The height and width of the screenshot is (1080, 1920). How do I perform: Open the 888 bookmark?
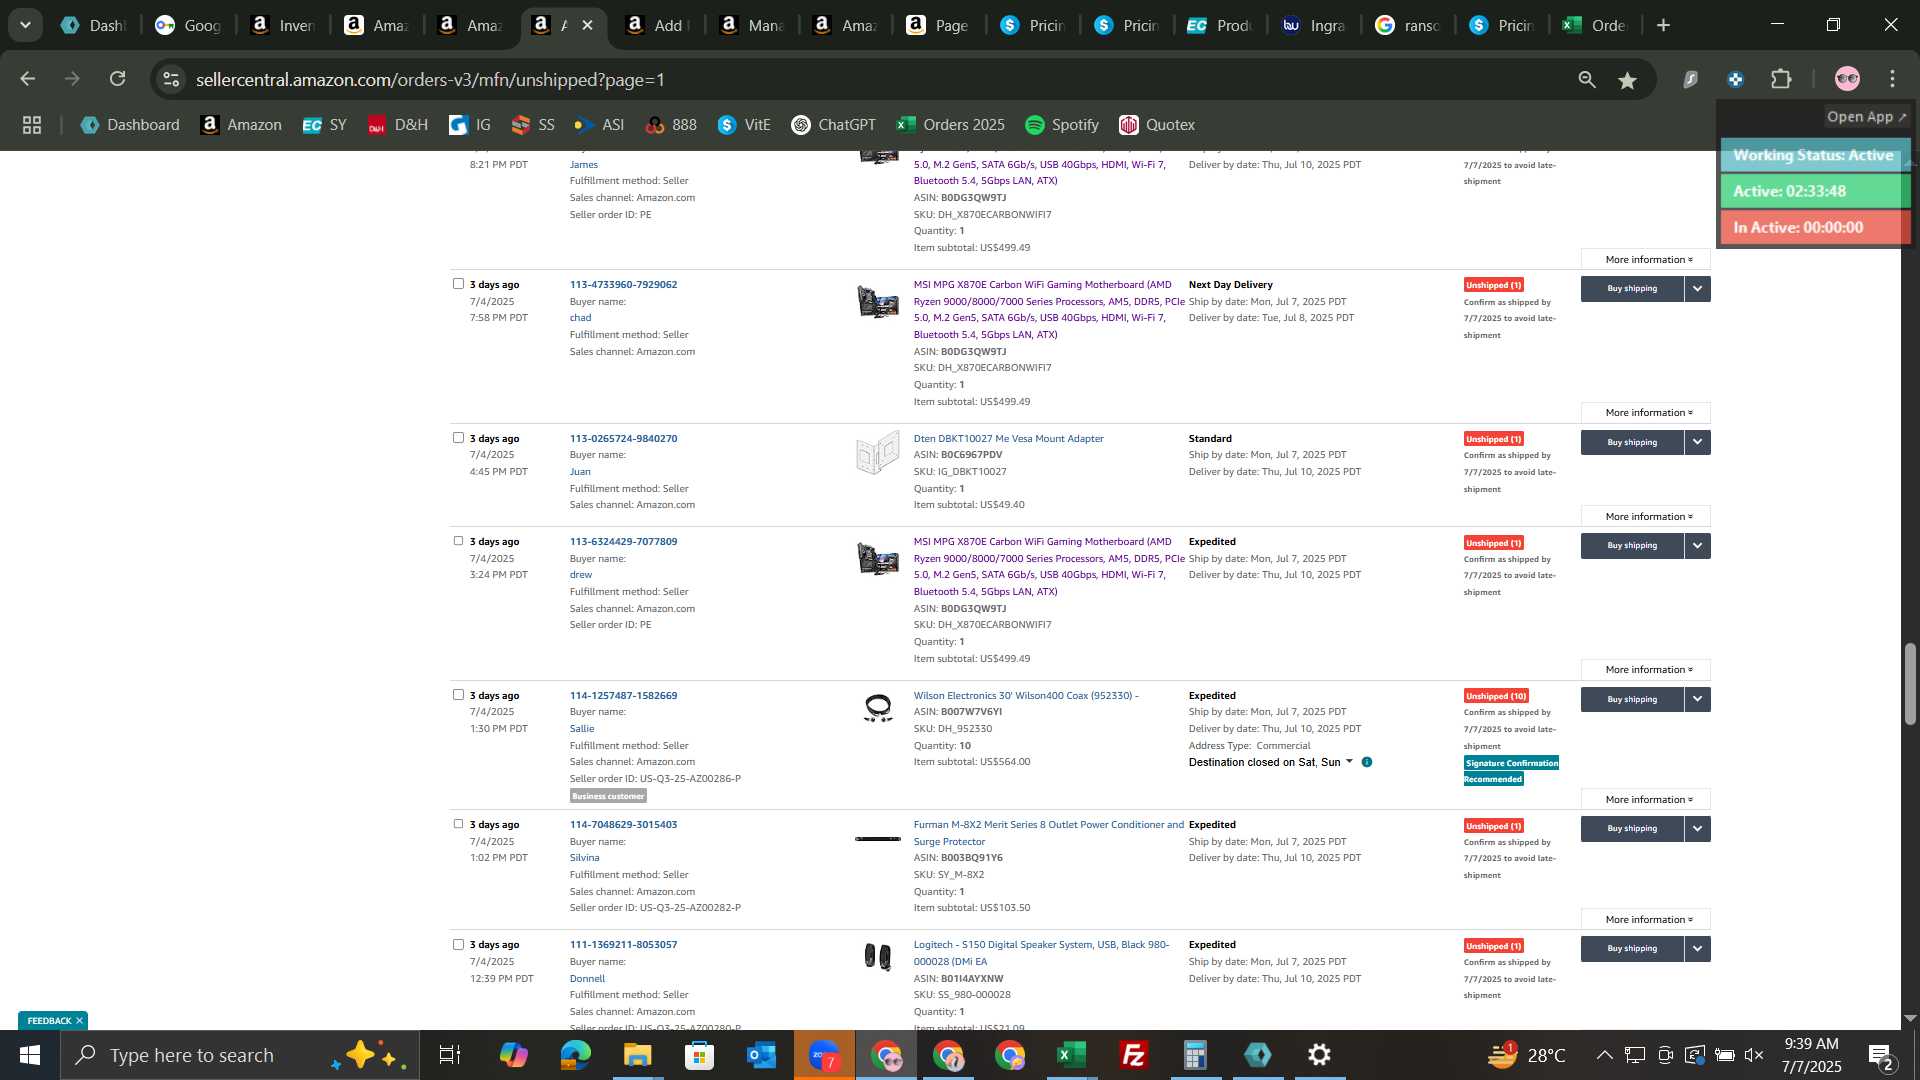(x=671, y=125)
